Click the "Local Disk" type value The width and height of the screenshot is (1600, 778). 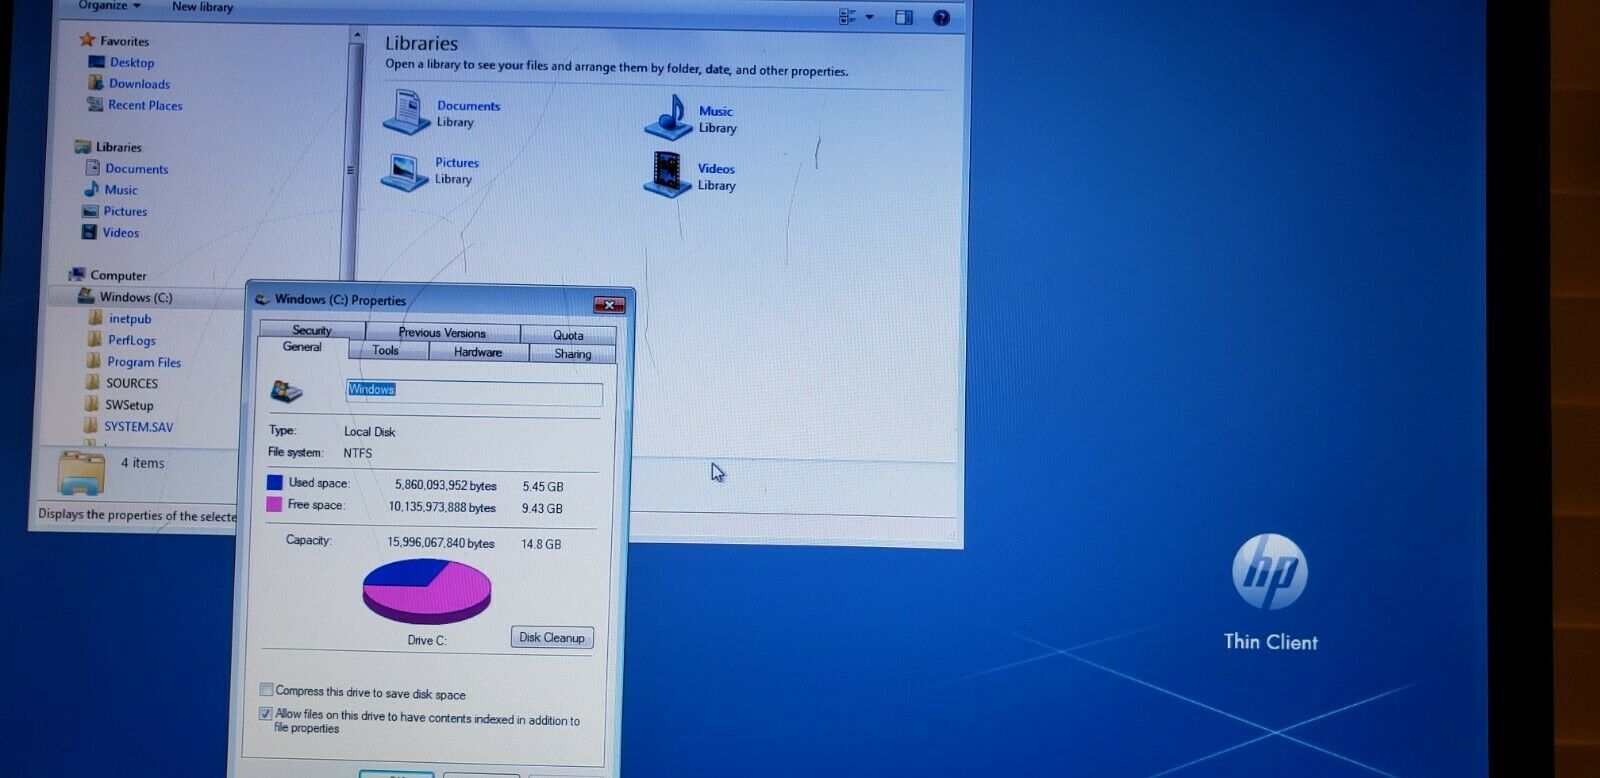[370, 432]
